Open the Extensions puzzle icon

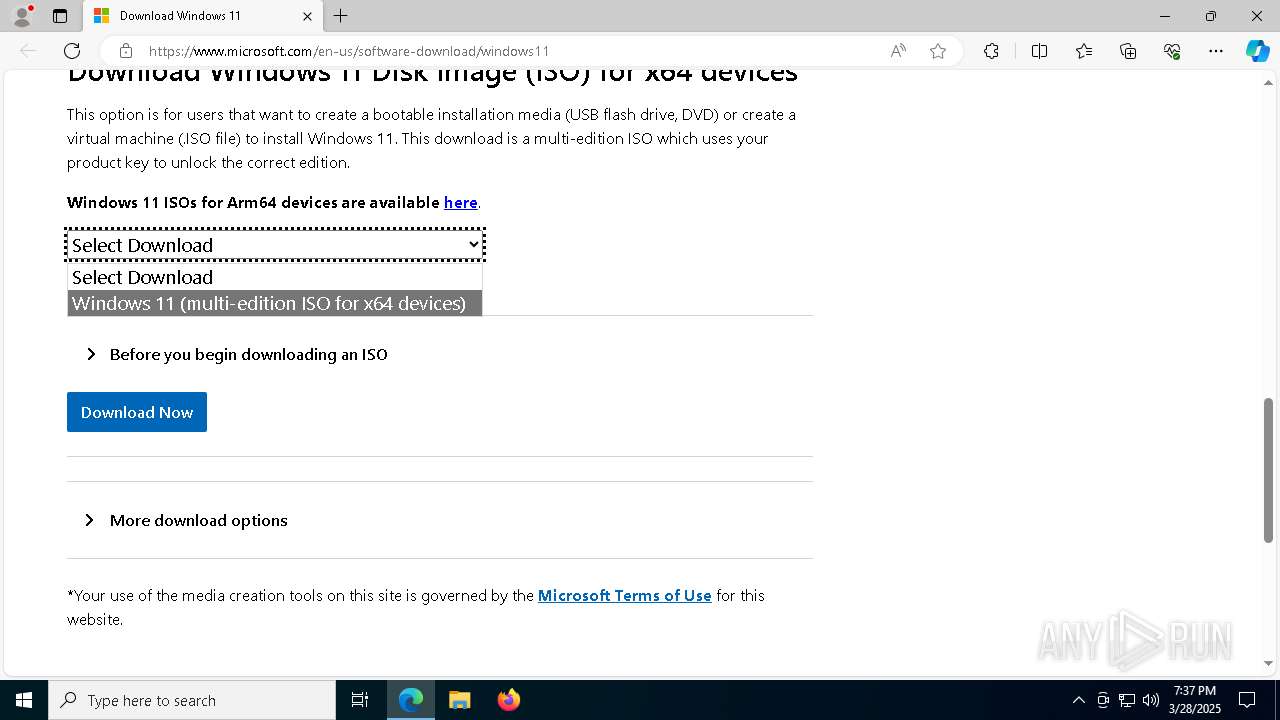[991, 51]
